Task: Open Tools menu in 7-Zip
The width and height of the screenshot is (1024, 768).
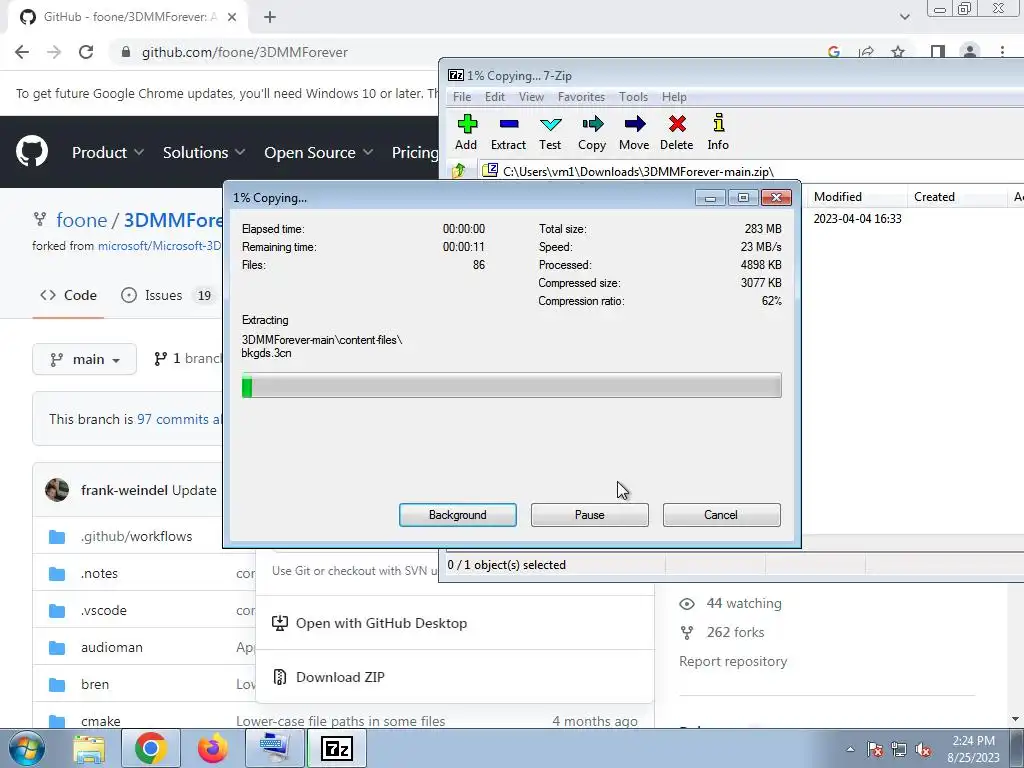Action: coord(633,97)
